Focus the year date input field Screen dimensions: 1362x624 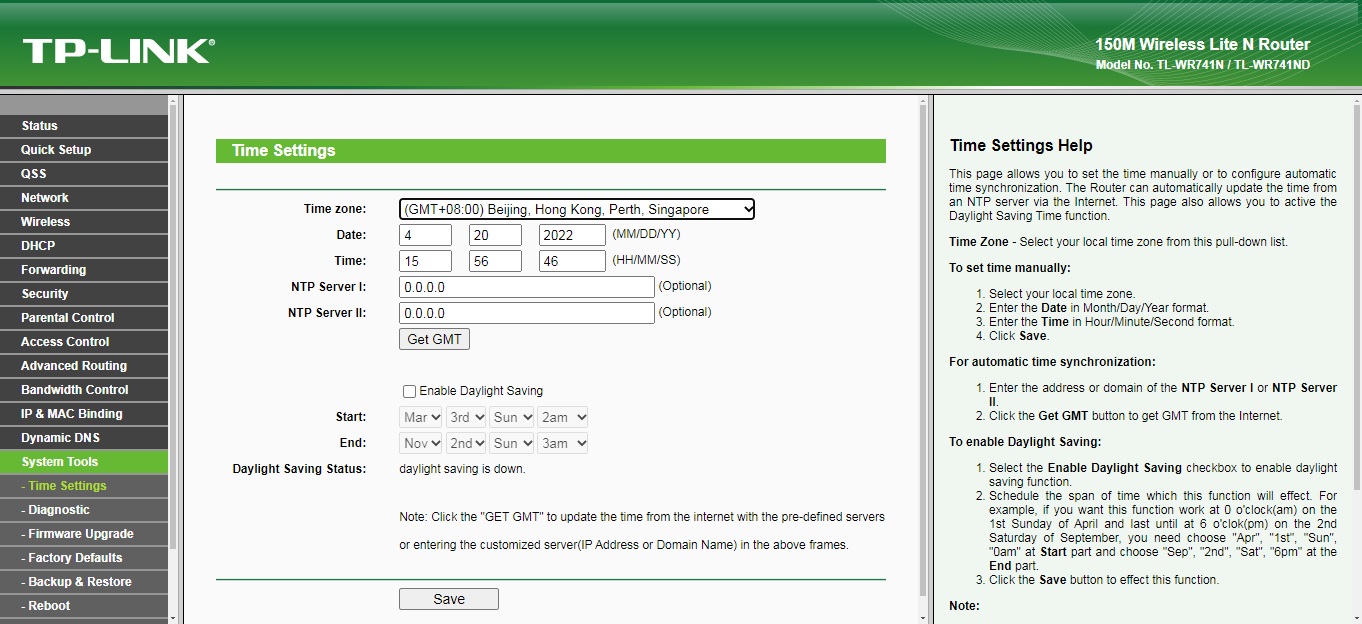click(x=571, y=235)
